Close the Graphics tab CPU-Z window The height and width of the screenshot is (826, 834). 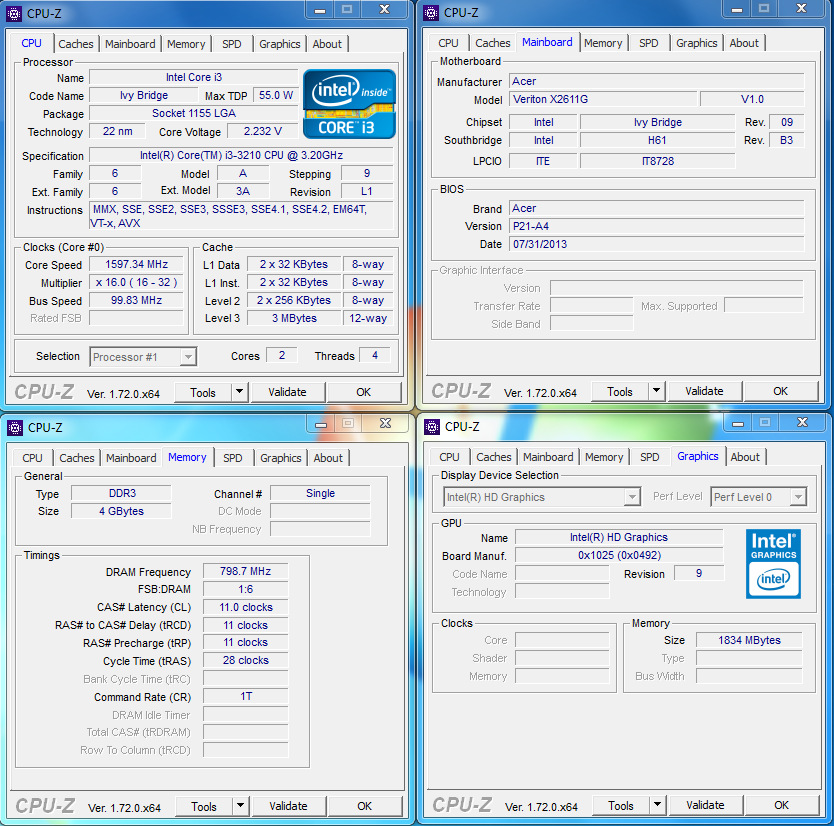(803, 422)
